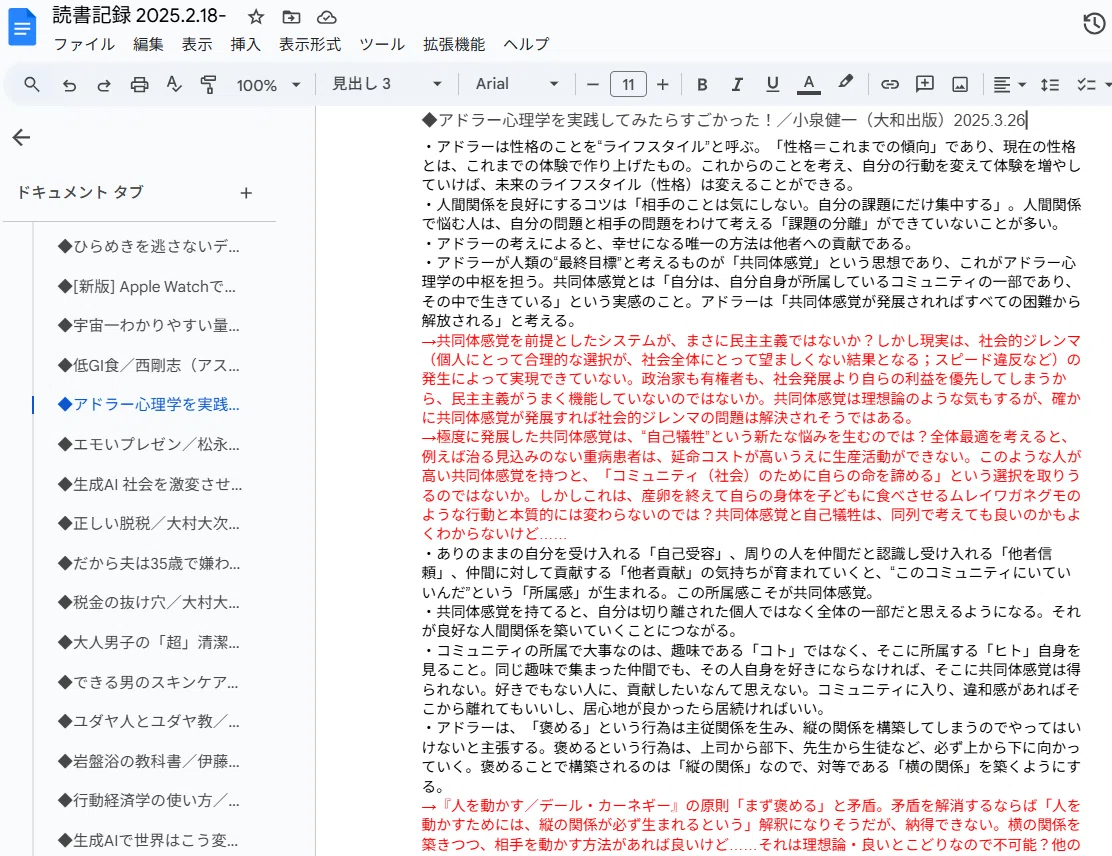1112x856 pixels.
Task: Toggle underline formatting
Action: click(x=772, y=84)
